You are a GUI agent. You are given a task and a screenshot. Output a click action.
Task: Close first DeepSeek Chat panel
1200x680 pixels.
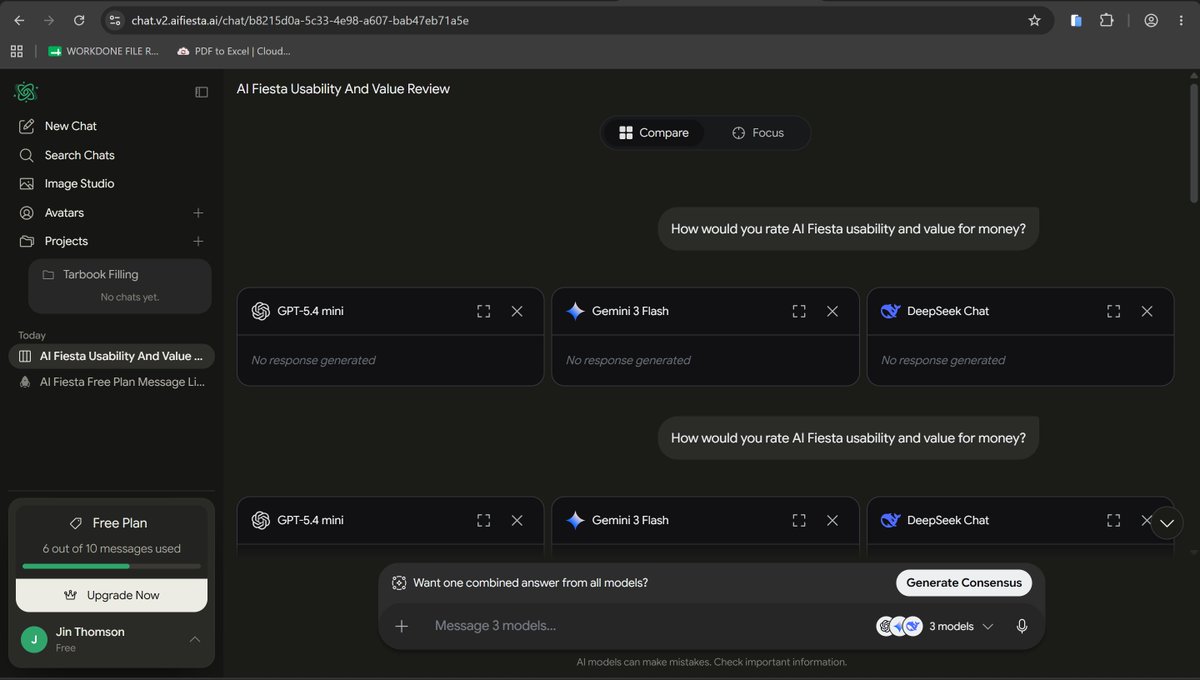[x=1147, y=311]
